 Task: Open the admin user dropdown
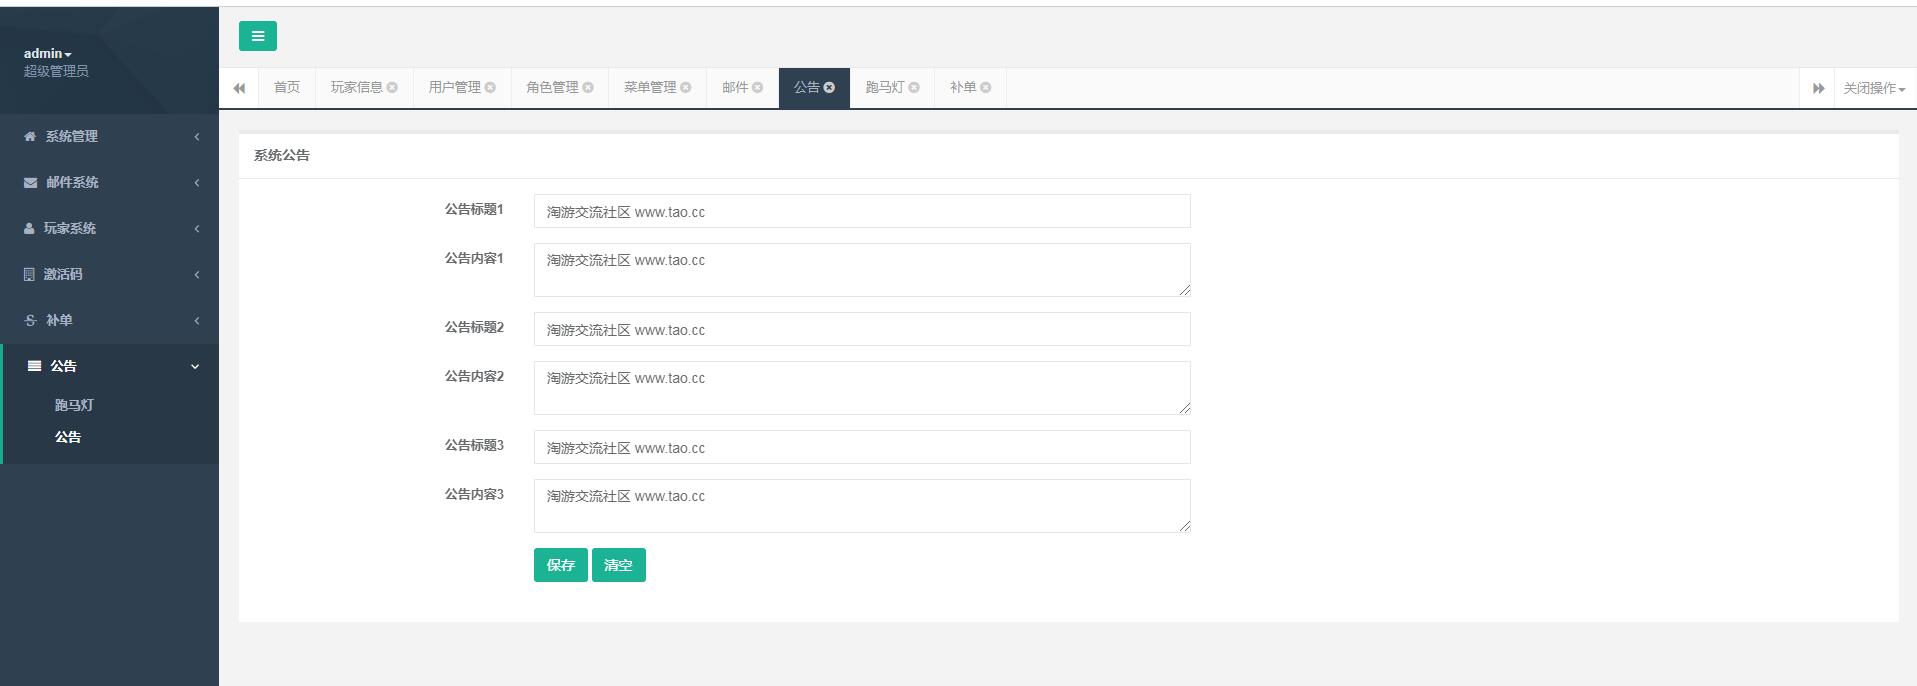click(x=47, y=54)
